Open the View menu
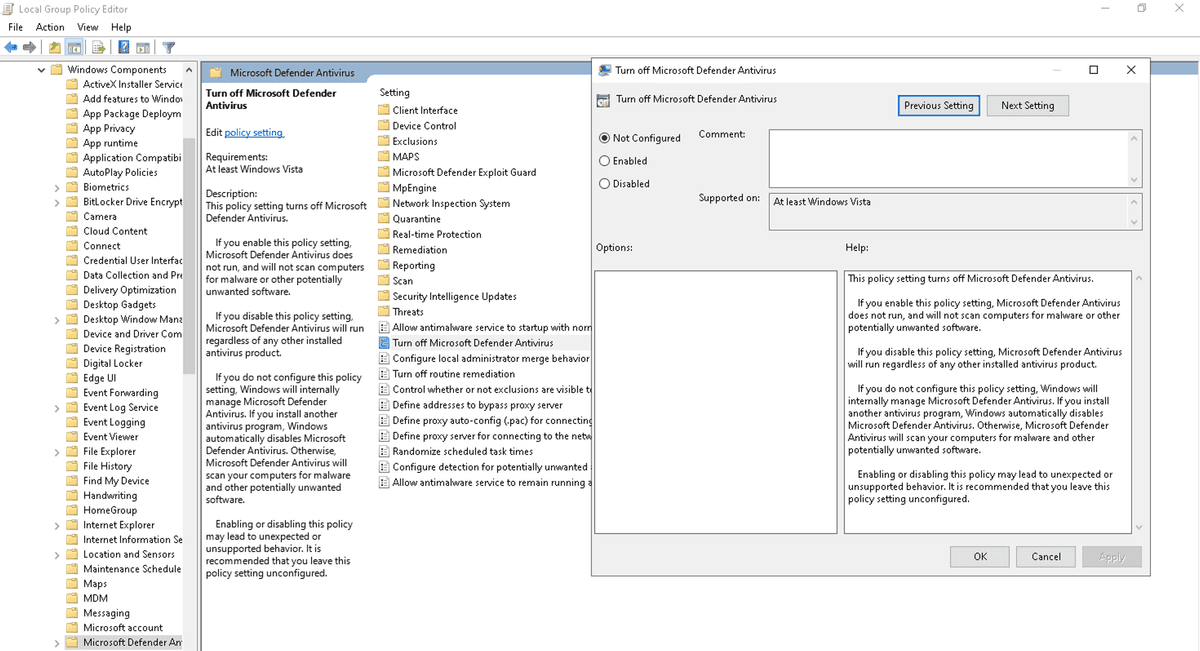The height and width of the screenshot is (651, 1200). pos(88,27)
